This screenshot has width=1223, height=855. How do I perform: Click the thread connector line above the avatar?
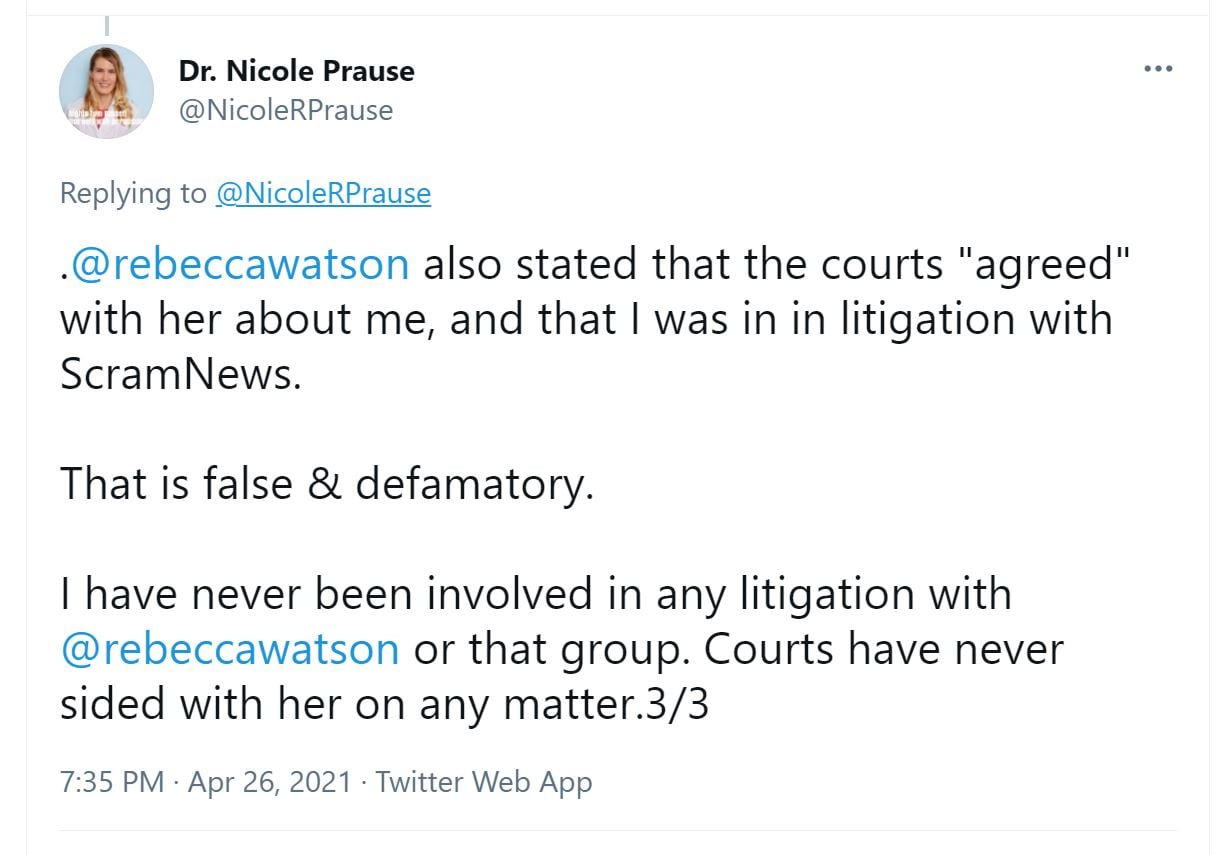[x=107, y=25]
